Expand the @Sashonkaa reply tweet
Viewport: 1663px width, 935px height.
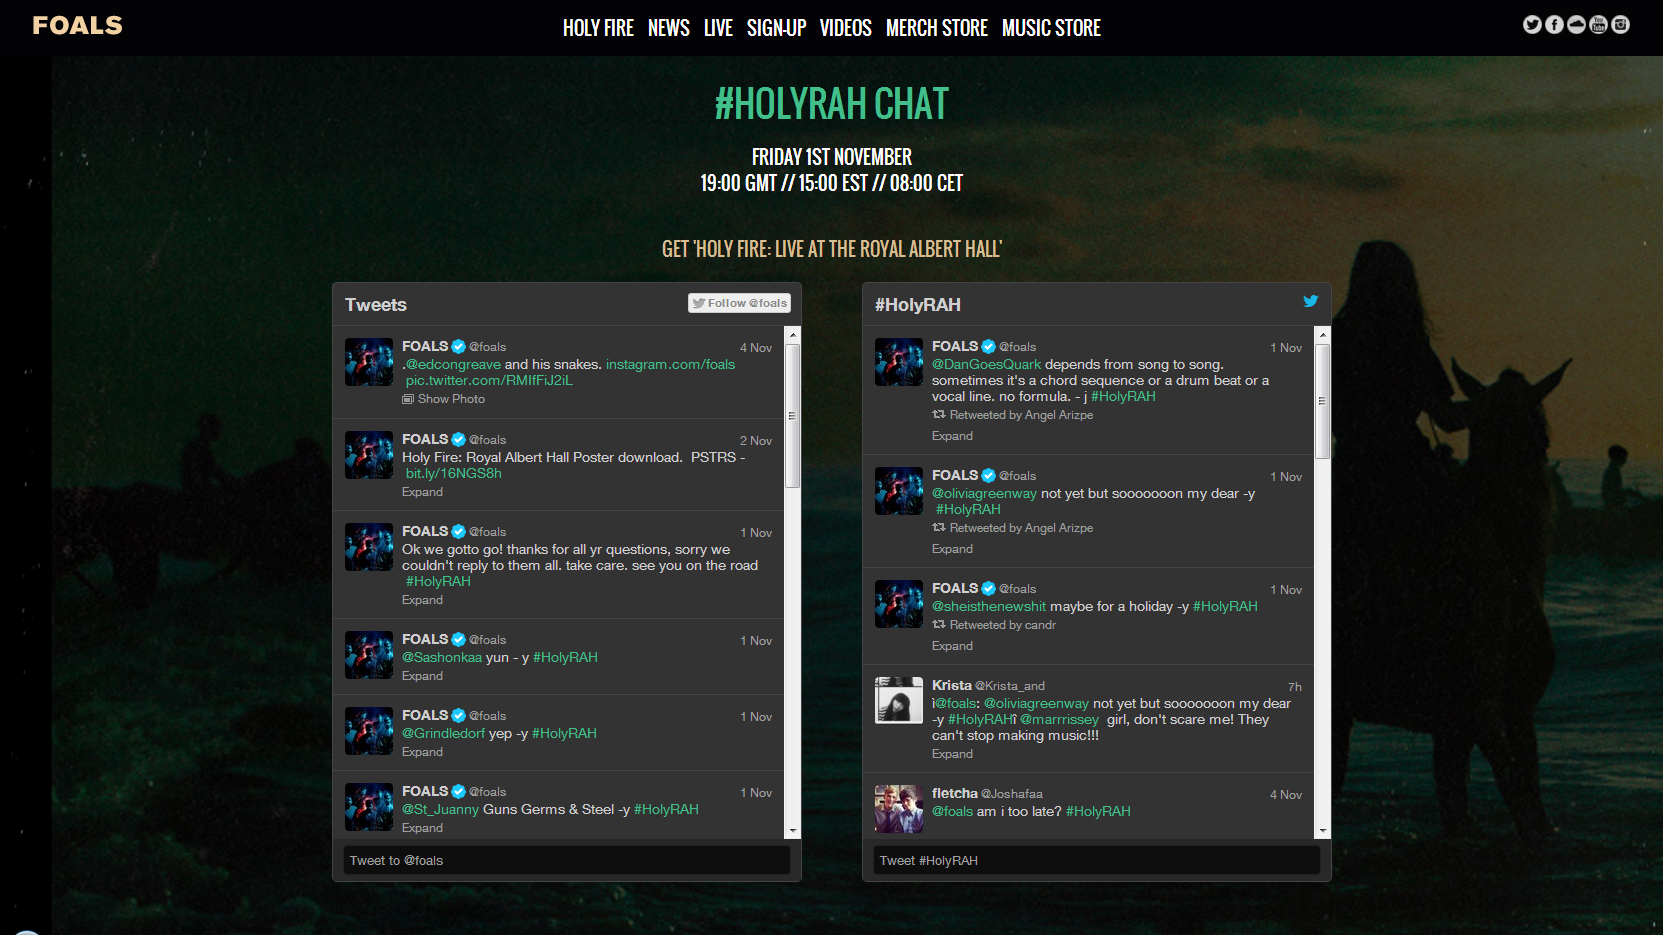tap(422, 676)
